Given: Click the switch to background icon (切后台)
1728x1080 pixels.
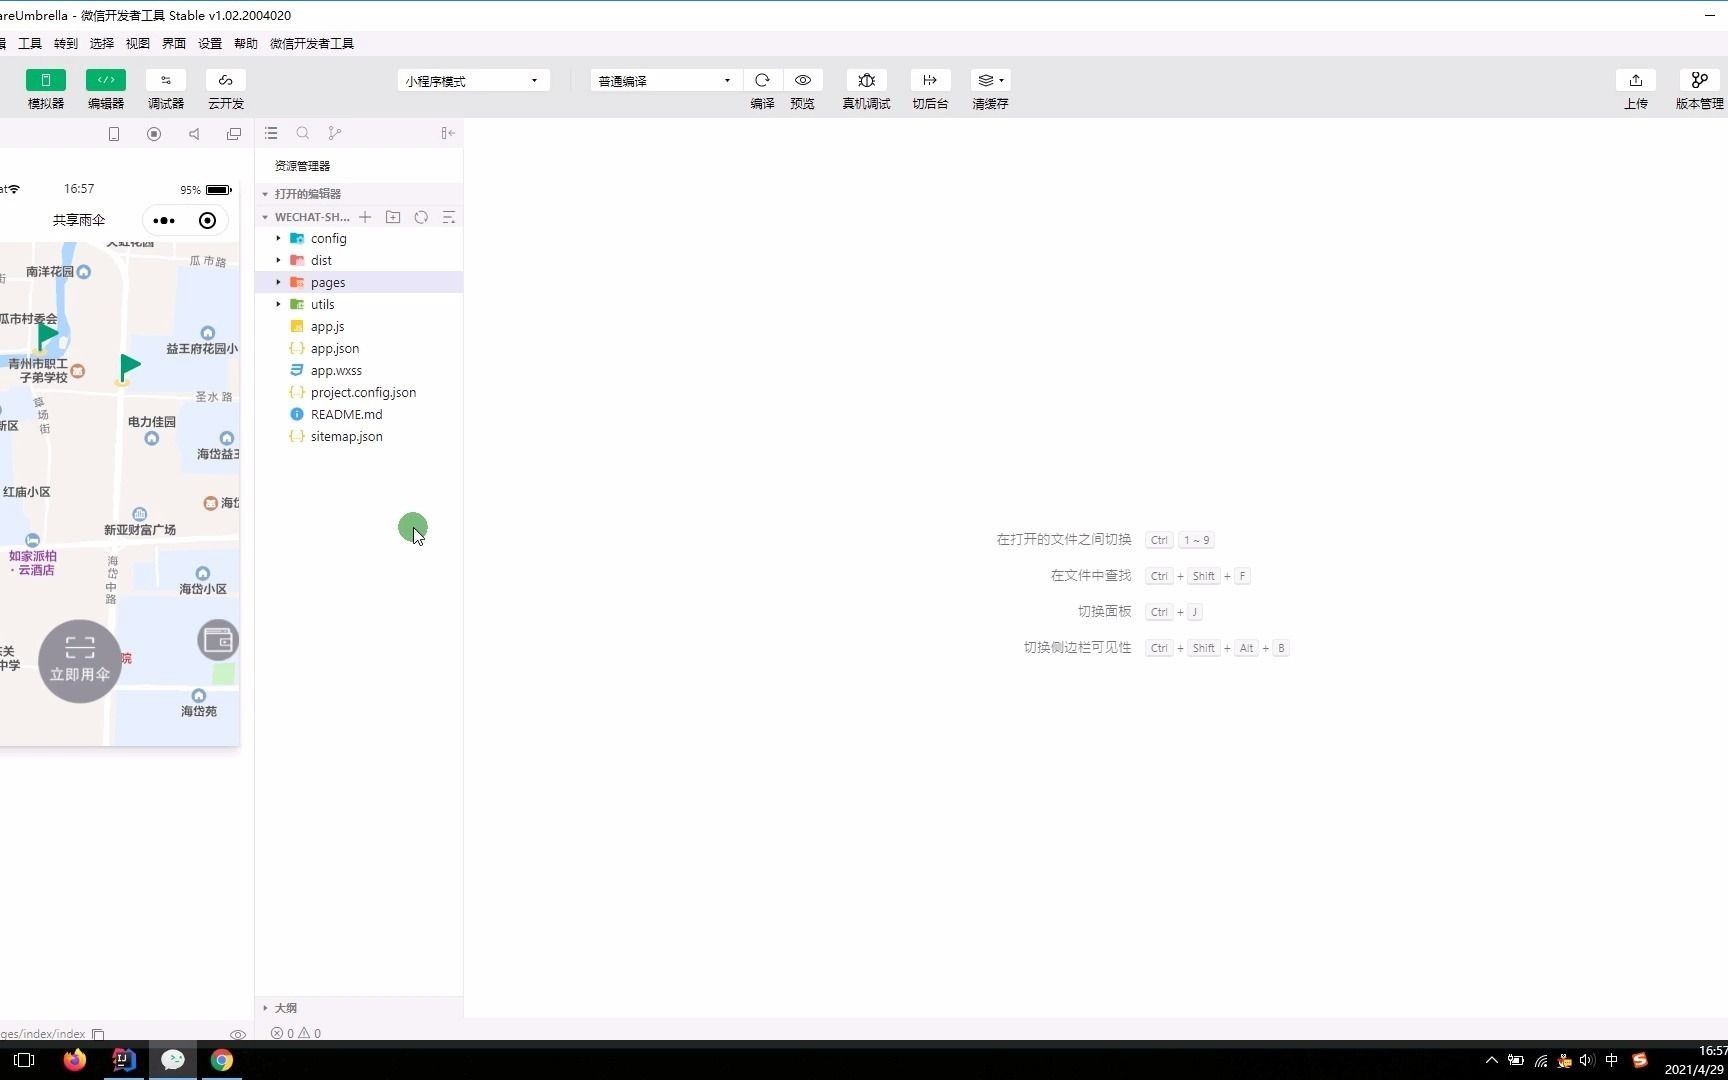Looking at the screenshot, I should 930,80.
